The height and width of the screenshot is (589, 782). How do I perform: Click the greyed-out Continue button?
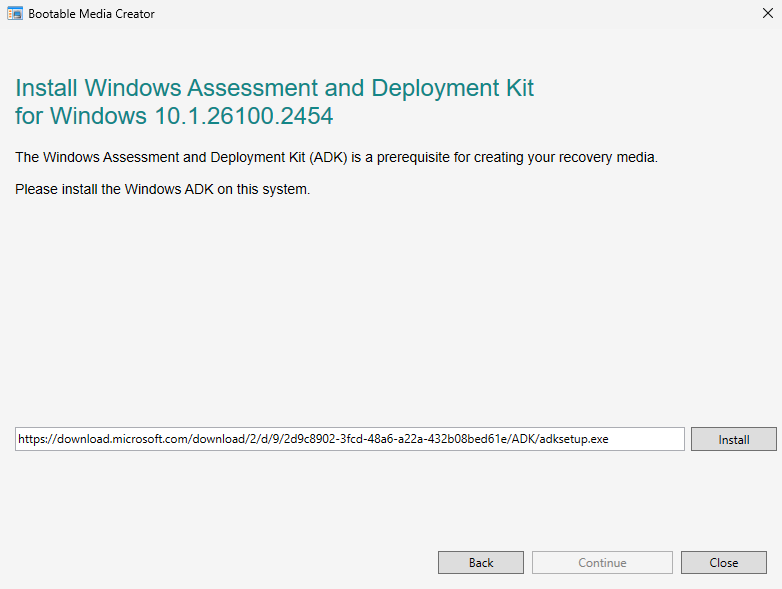click(x=602, y=563)
